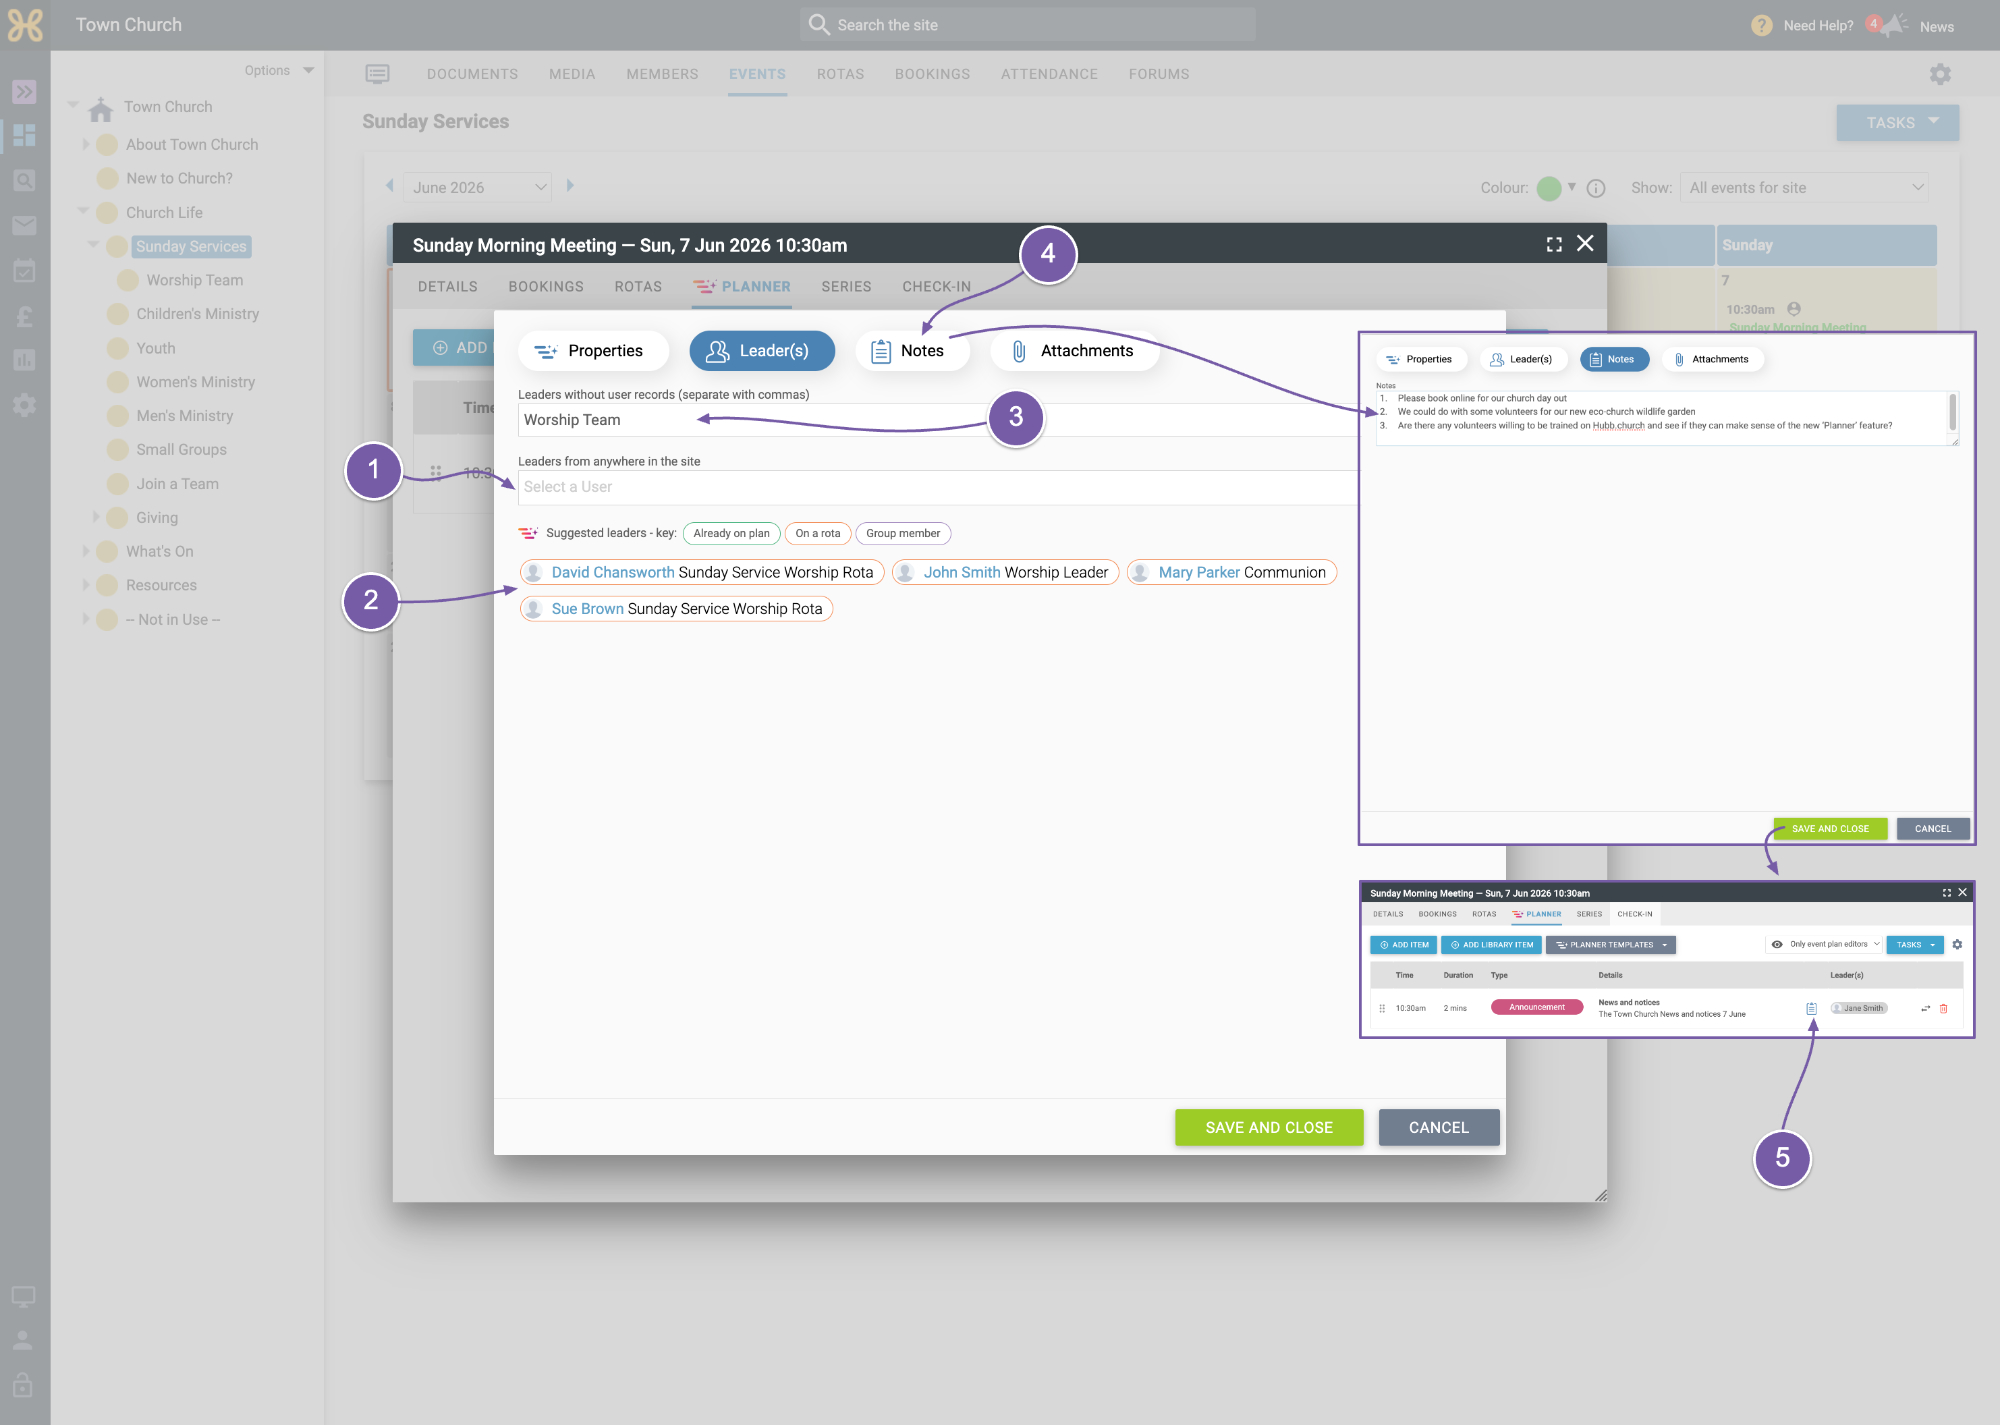Switch to the DOCUMENTS tab
The image size is (2000, 1425).
[472, 74]
